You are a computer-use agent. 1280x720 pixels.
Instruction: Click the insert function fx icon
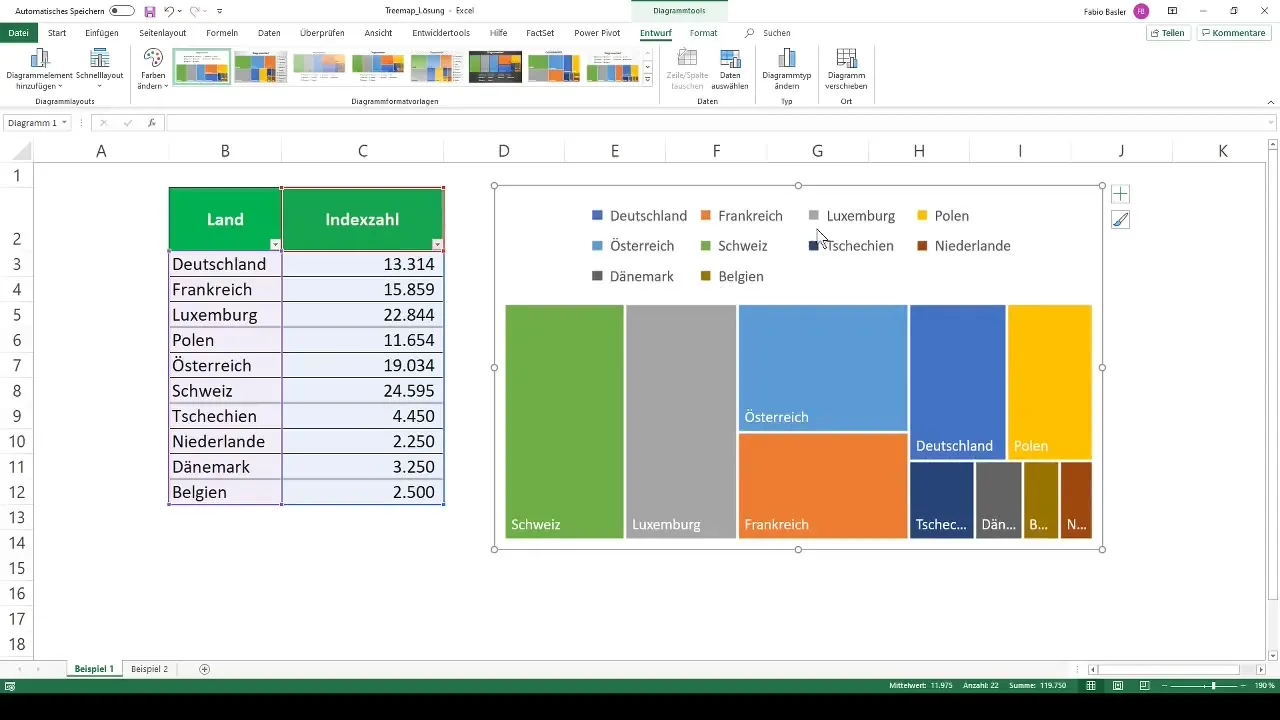151,123
